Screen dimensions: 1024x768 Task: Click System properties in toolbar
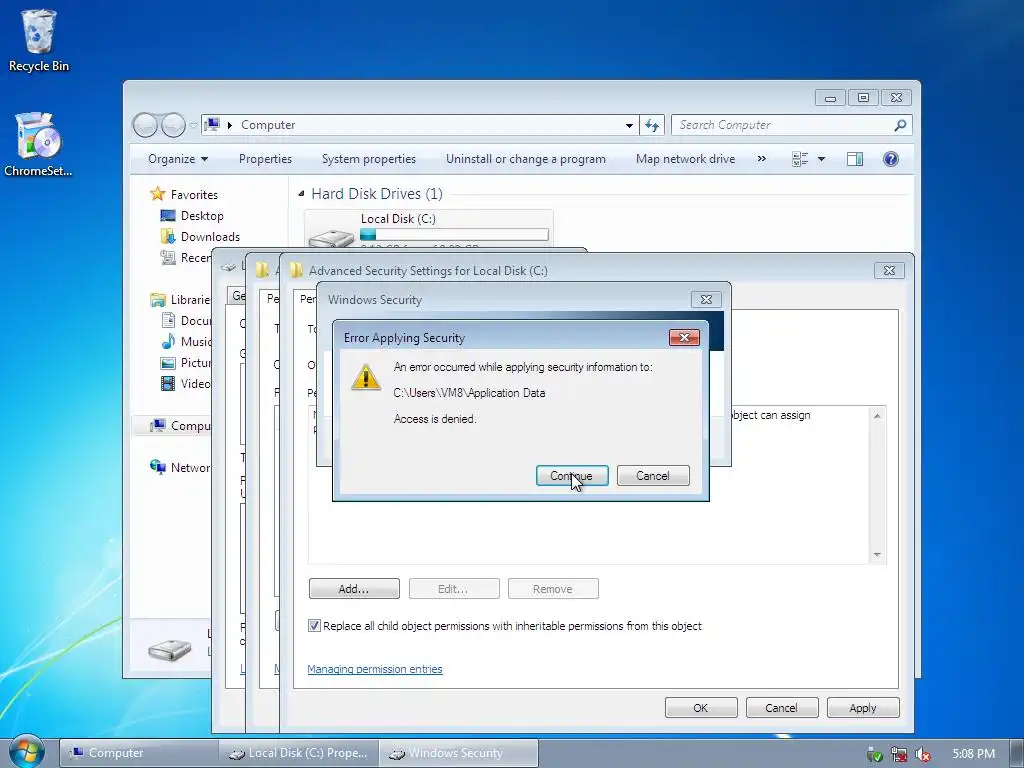(369, 159)
